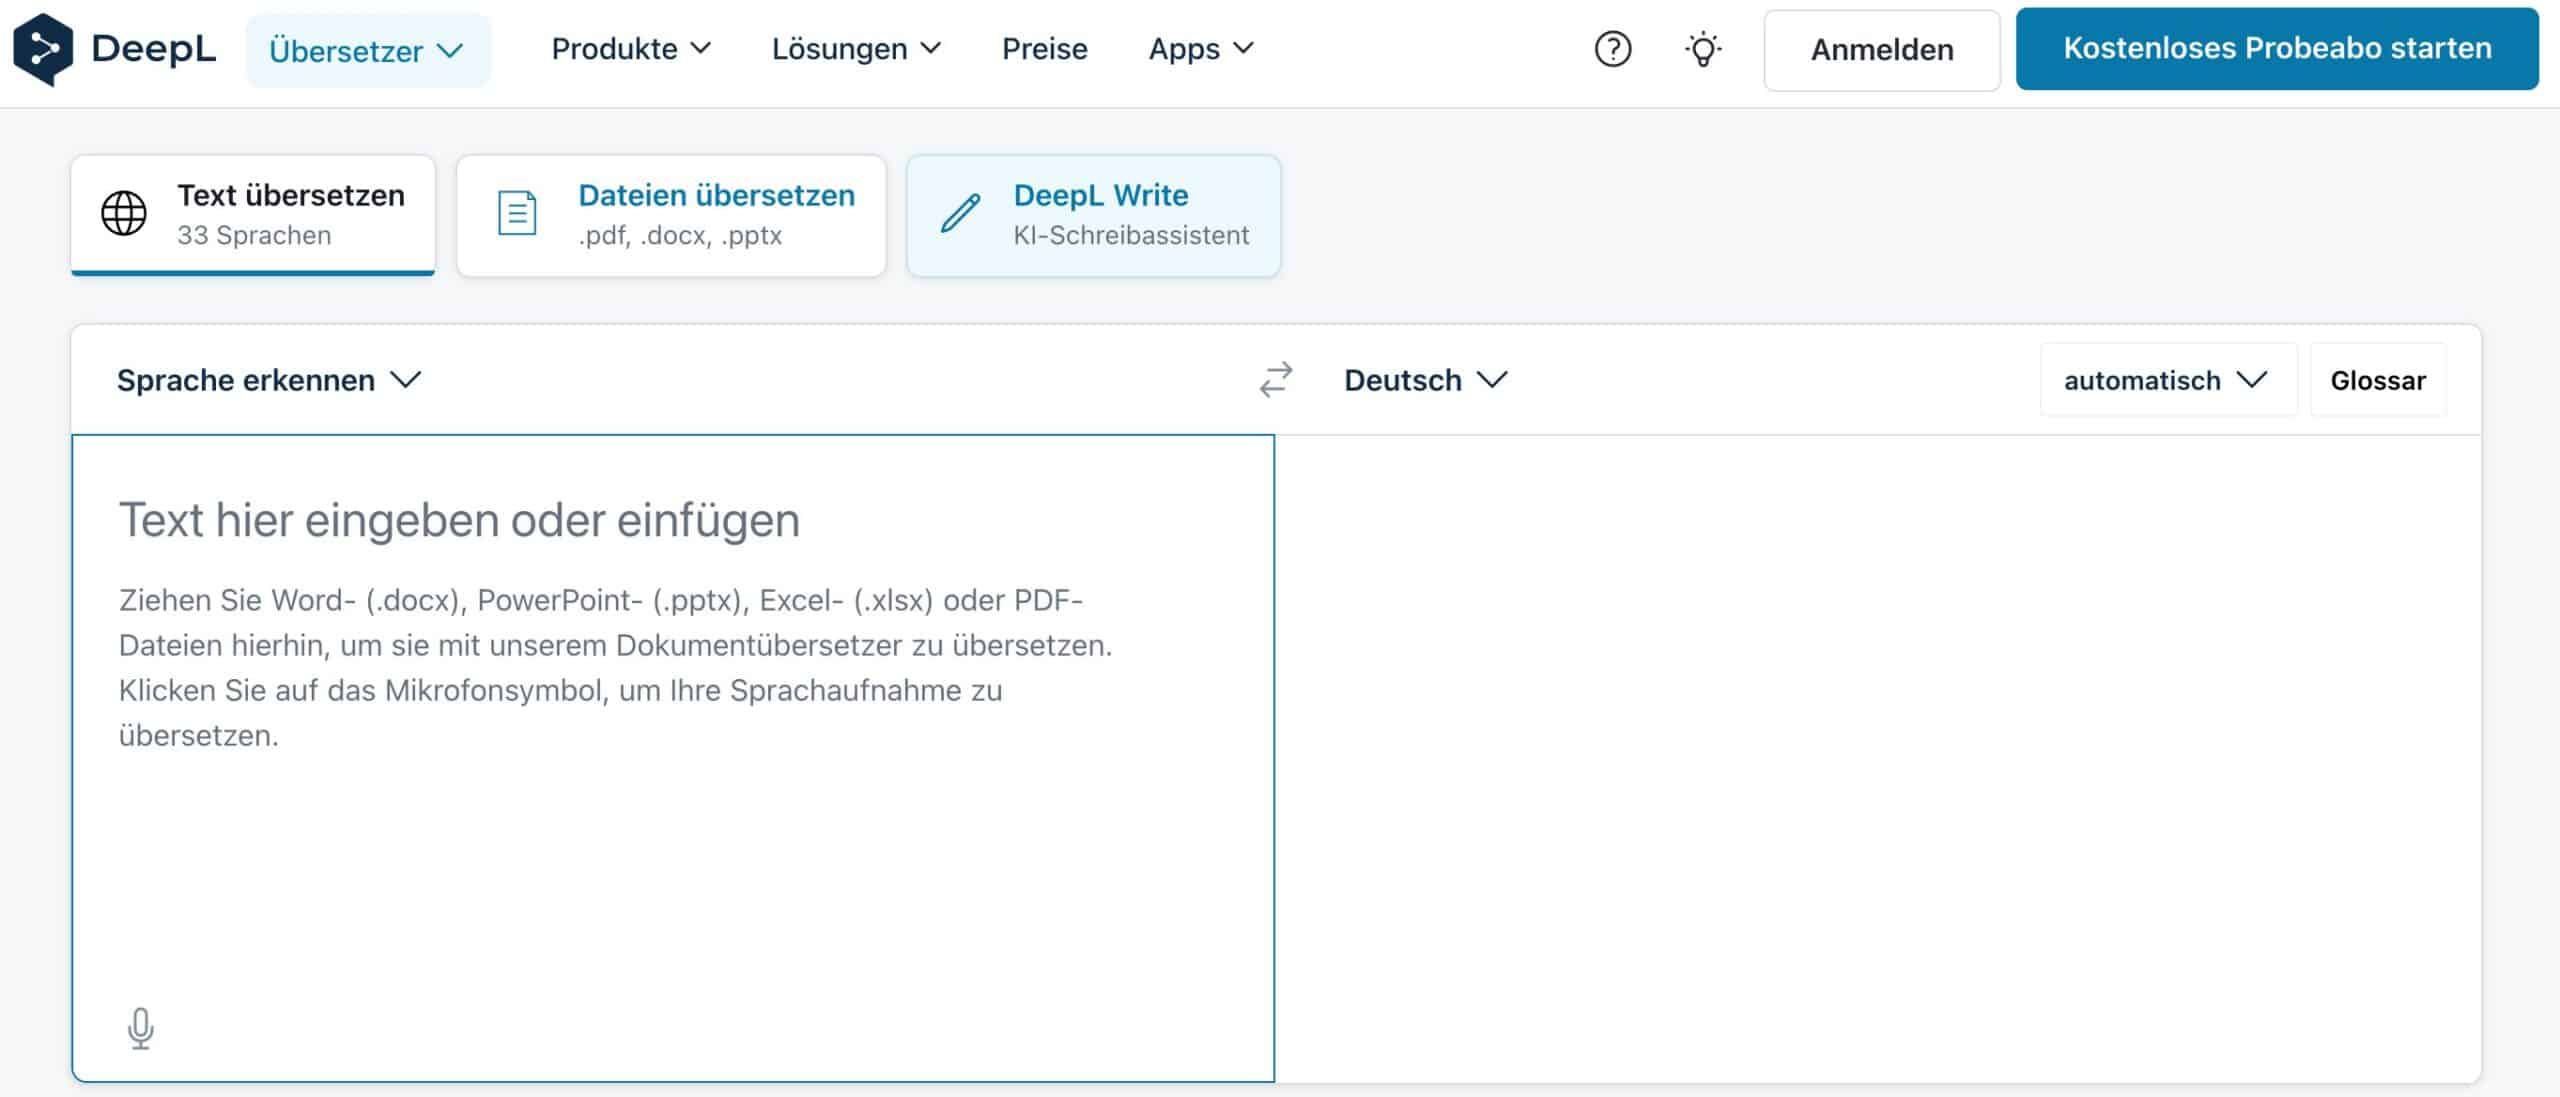This screenshot has width=2560, height=1097.
Task: Open the Deutsch target language selector
Action: coord(1425,380)
